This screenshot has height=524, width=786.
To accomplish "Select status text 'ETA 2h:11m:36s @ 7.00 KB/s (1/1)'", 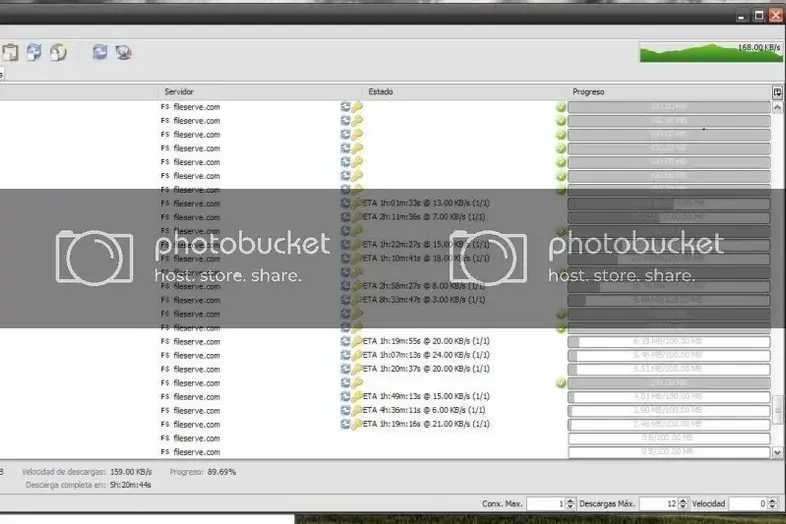I will [x=424, y=217].
